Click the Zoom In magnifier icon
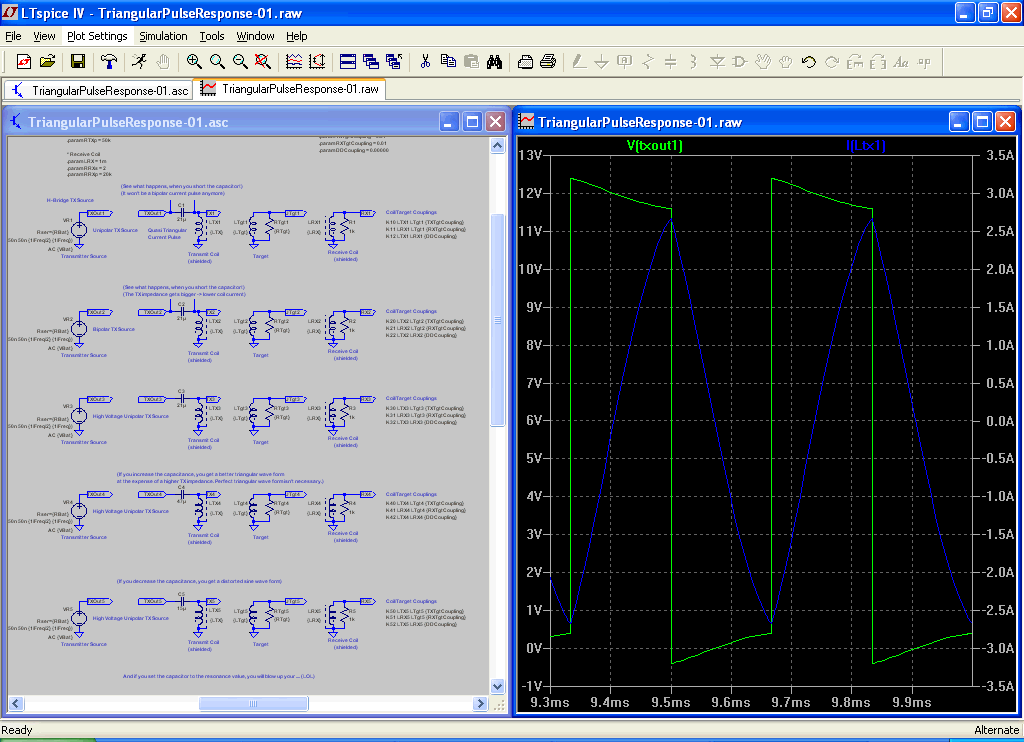This screenshot has height=742, width=1024. 194,61
